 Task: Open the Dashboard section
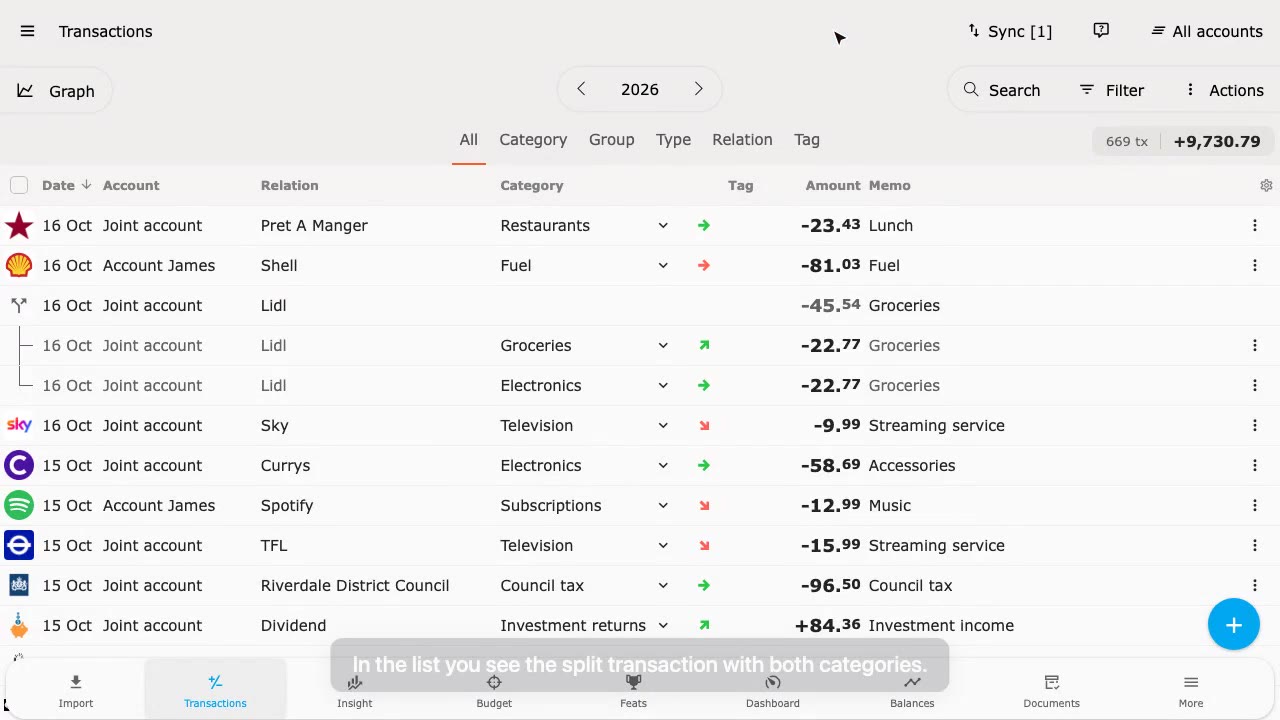(x=773, y=691)
